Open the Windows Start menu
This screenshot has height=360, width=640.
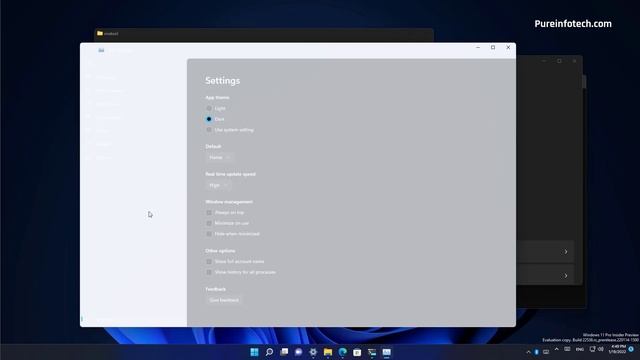254,352
